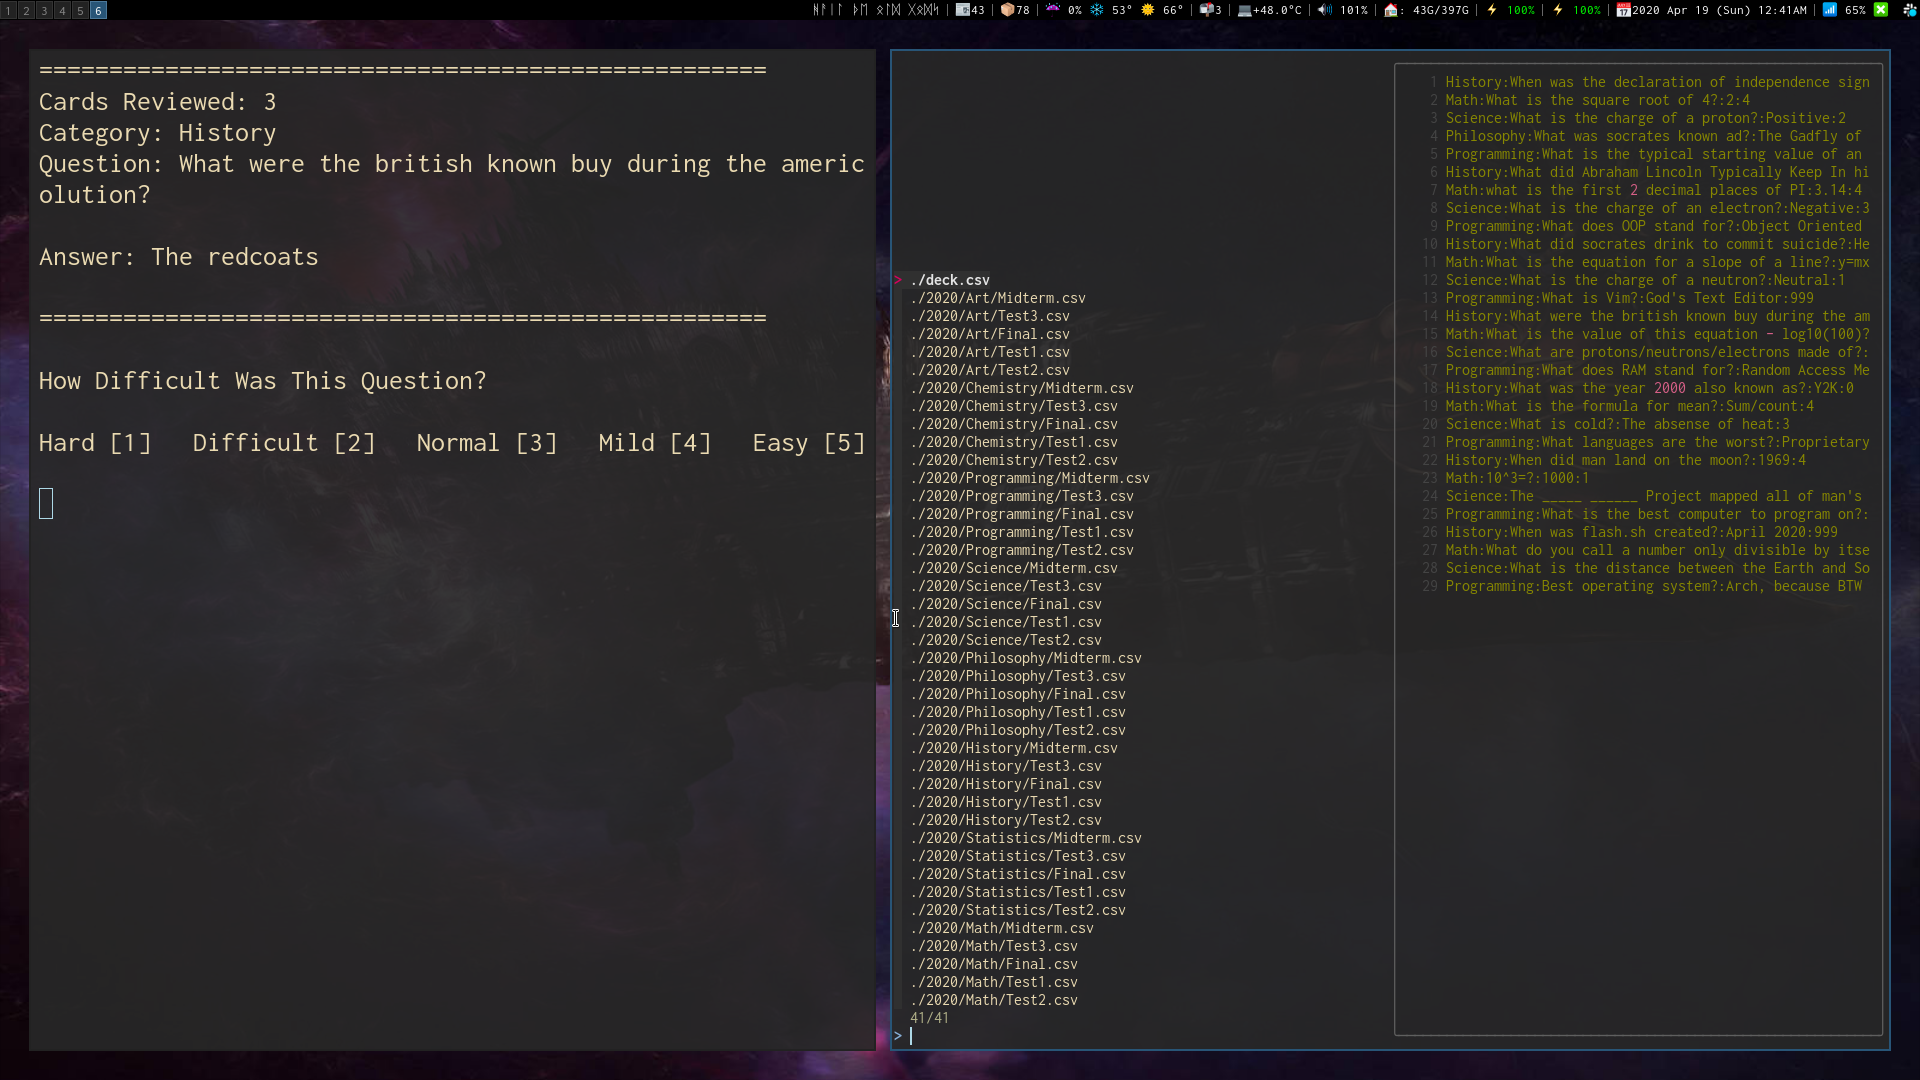This screenshot has height=1080, width=1920.
Task: Click the calendar icon beside the date
Action: [1623, 10]
